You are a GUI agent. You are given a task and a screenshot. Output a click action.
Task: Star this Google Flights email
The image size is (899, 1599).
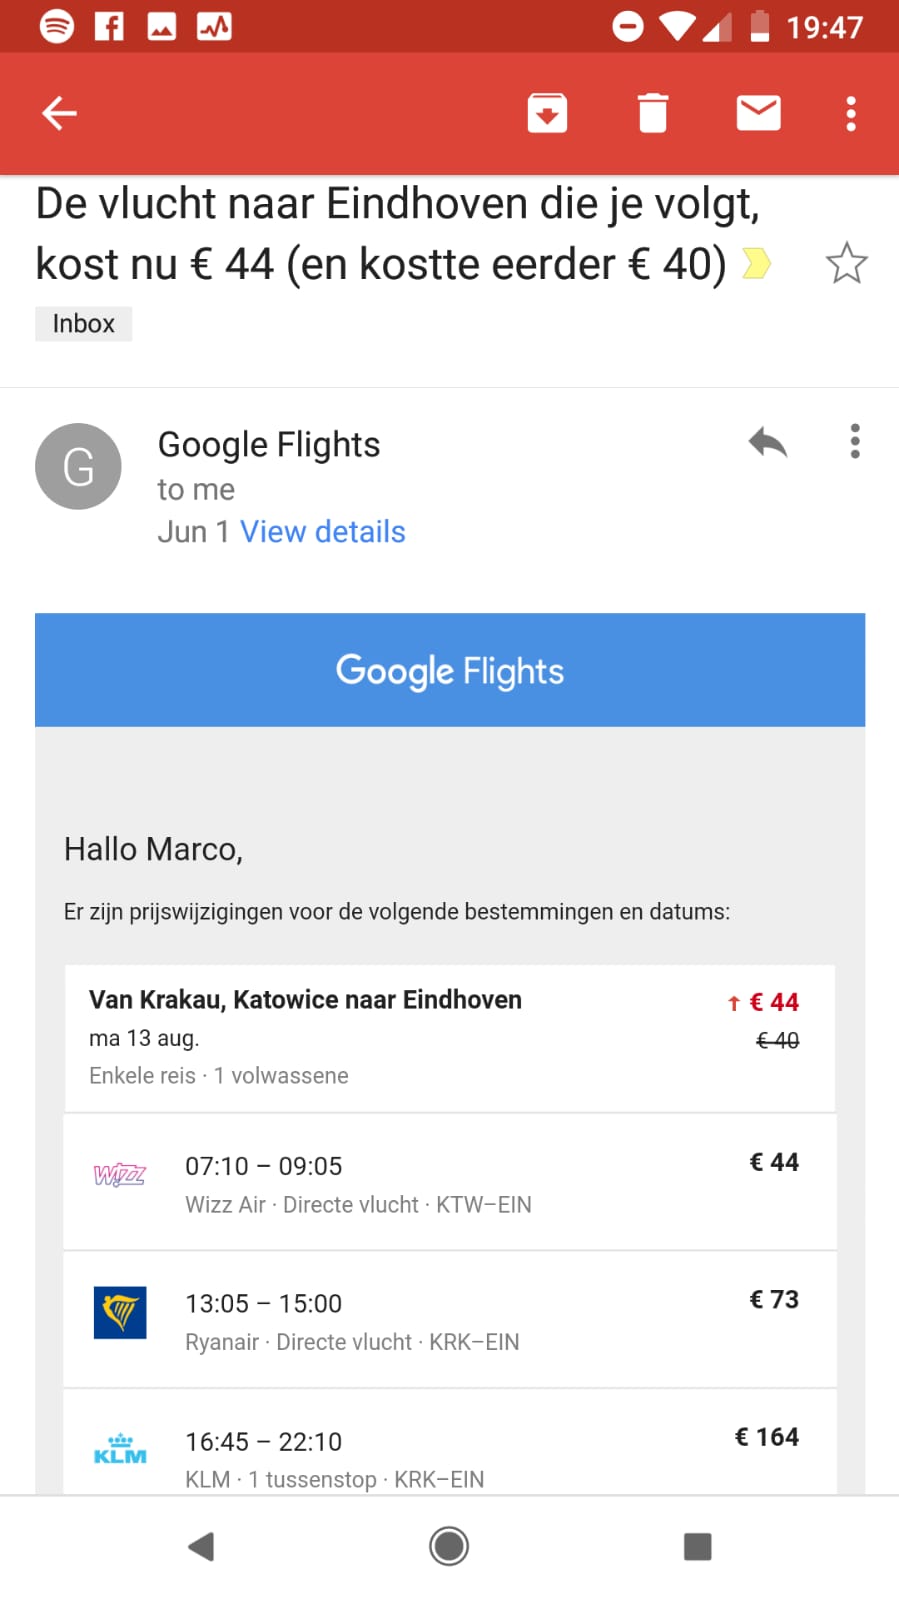point(846,263)
